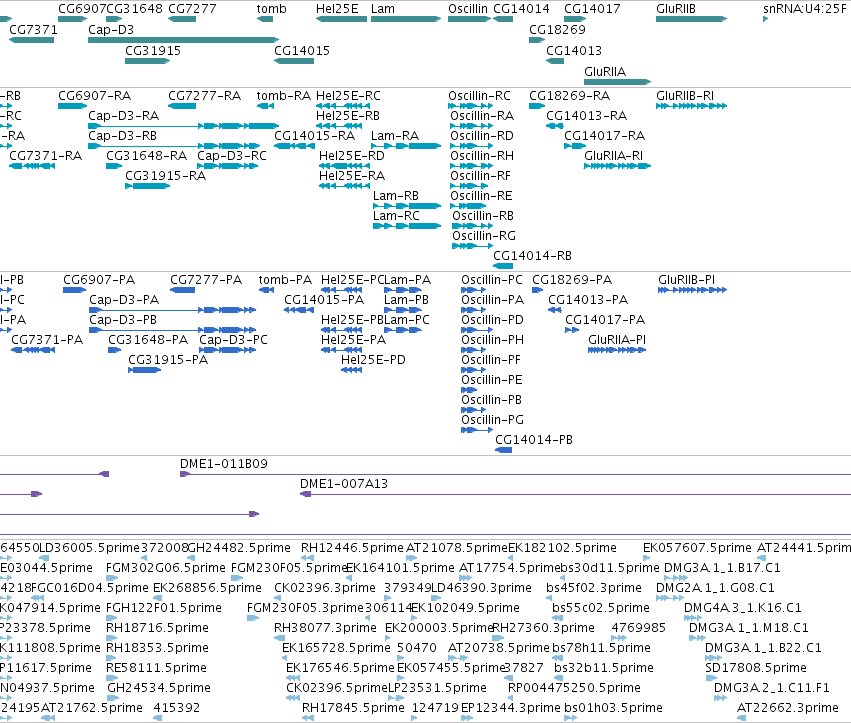Select protein CG14015-PA
Viewport: 851px width, 723px height.
(299, 310)
